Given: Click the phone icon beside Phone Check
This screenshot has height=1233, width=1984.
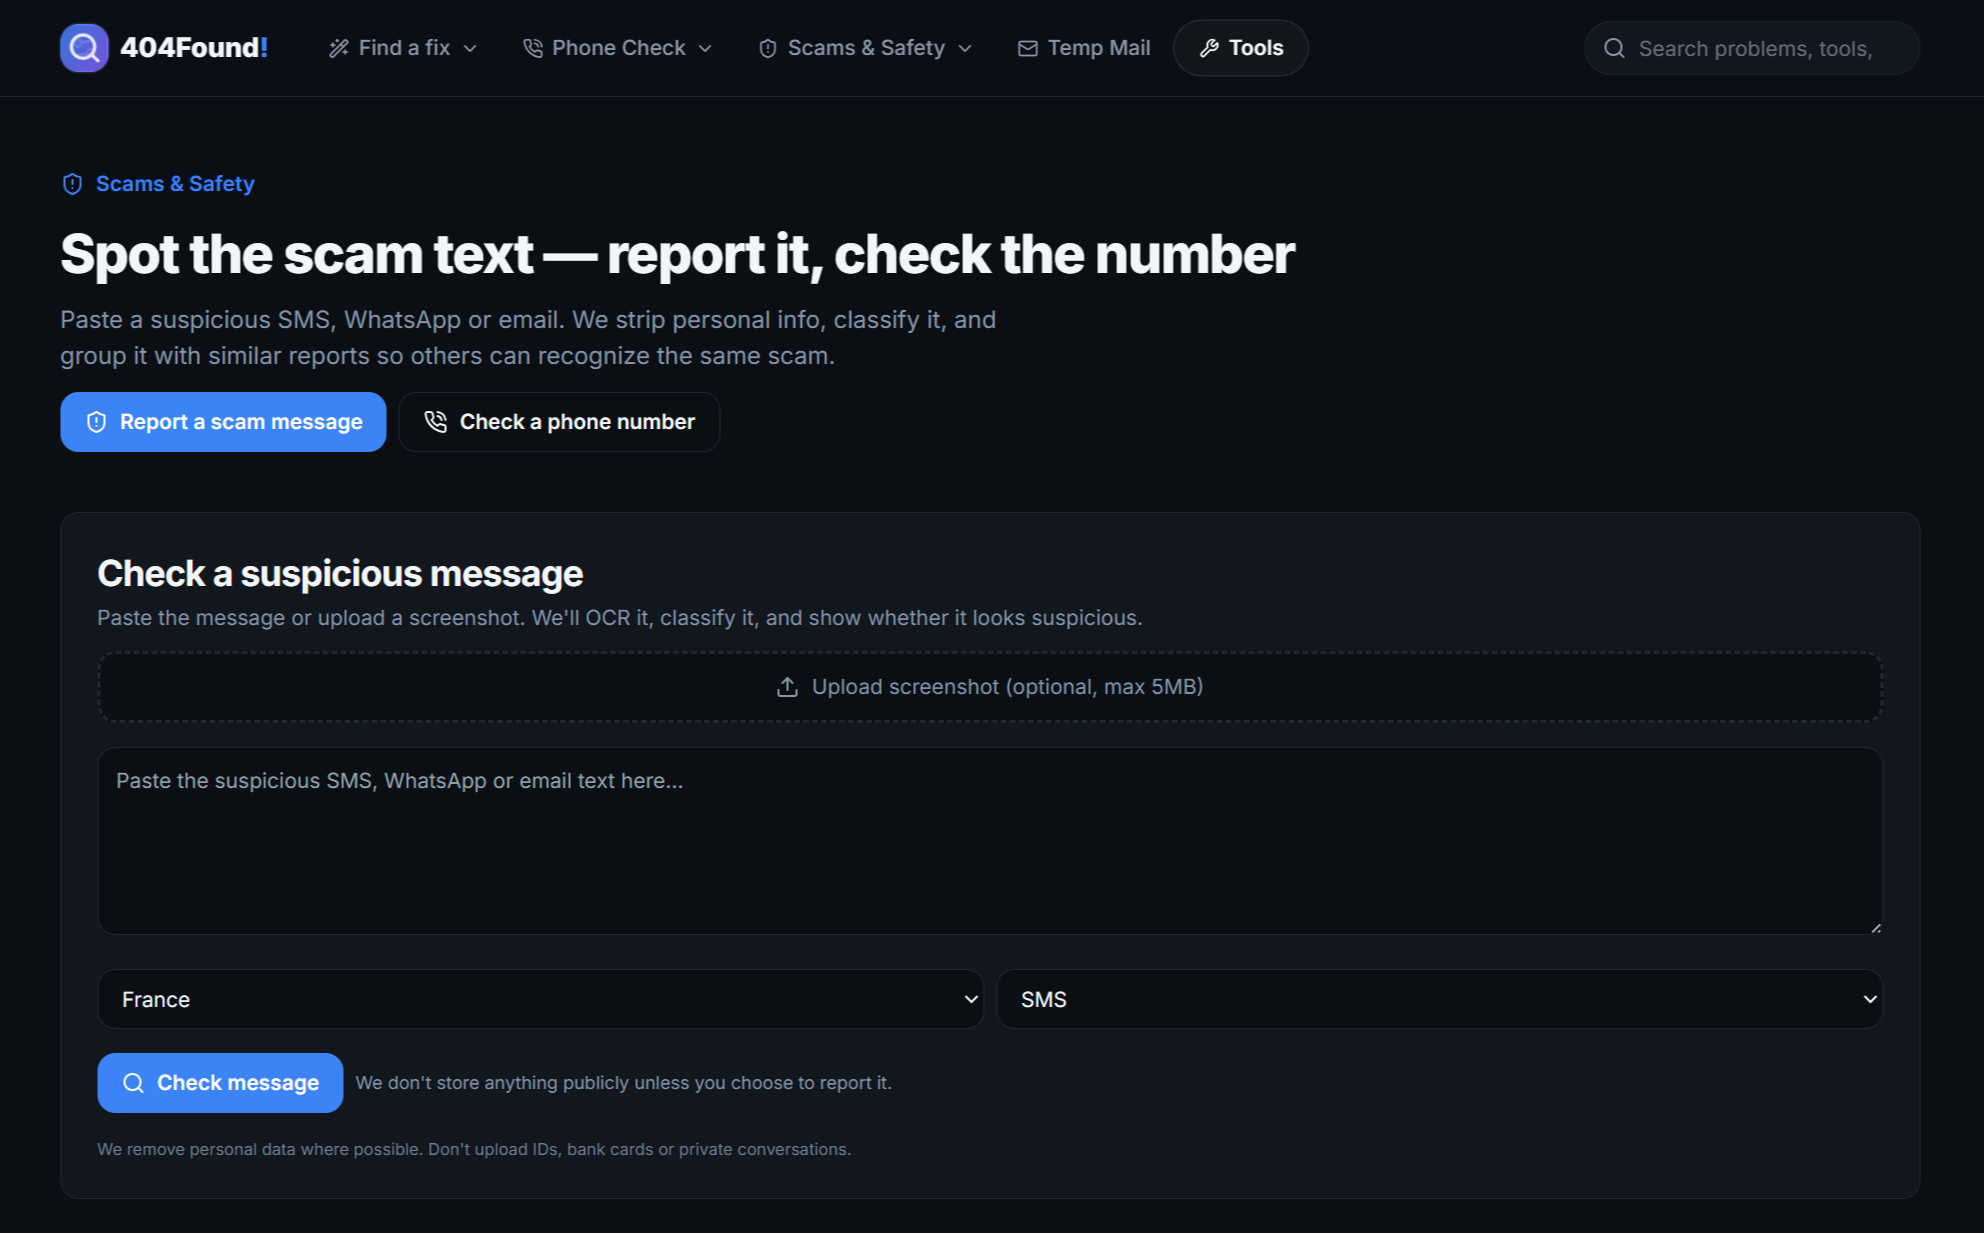Looking at the screenshot, I should pyautogui.click(x=533, y=48).
